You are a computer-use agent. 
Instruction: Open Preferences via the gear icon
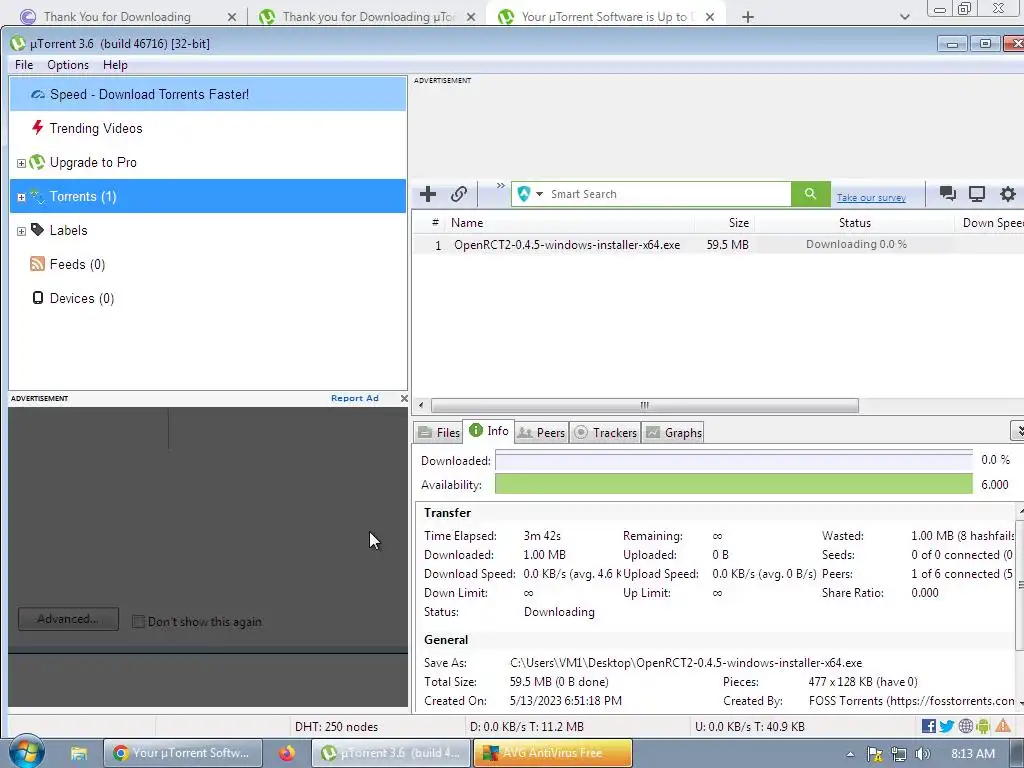point(1008,193)
